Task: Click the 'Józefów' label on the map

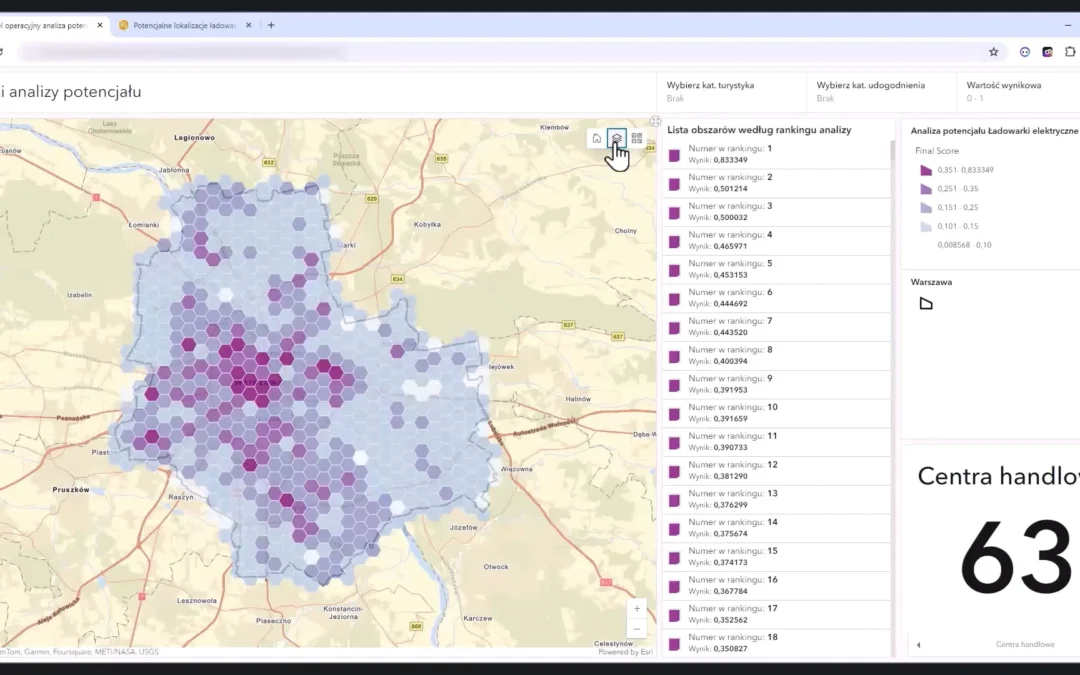Action: pos(464,528)
